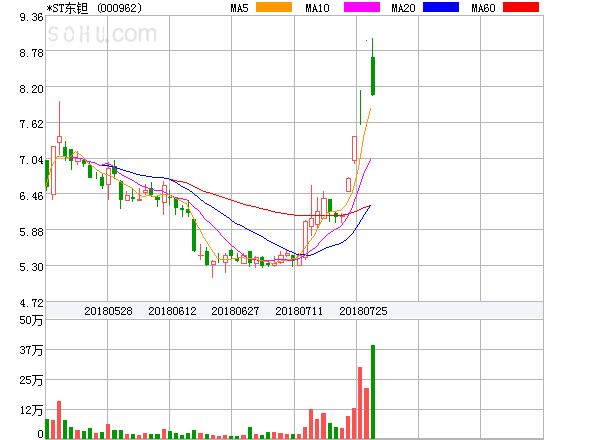Click the 7.62 price axis label
The height and width of the screenshot is (440, 600).
coord(31,124)
